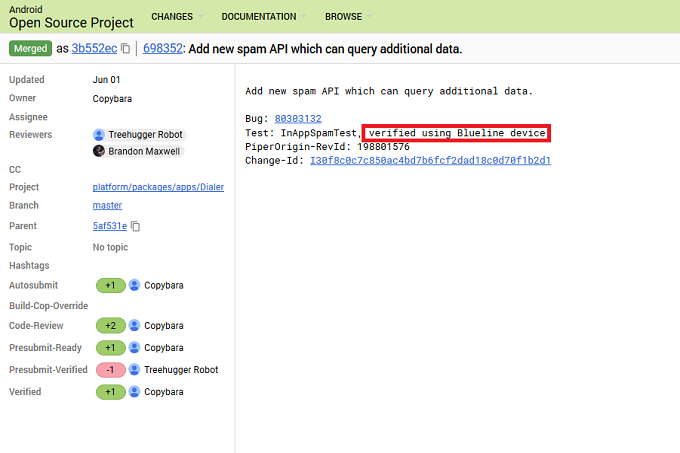Copy parent hash 5af531e with copy icon
The width and height of the screenshot is (680, 453).
[135, 227]
